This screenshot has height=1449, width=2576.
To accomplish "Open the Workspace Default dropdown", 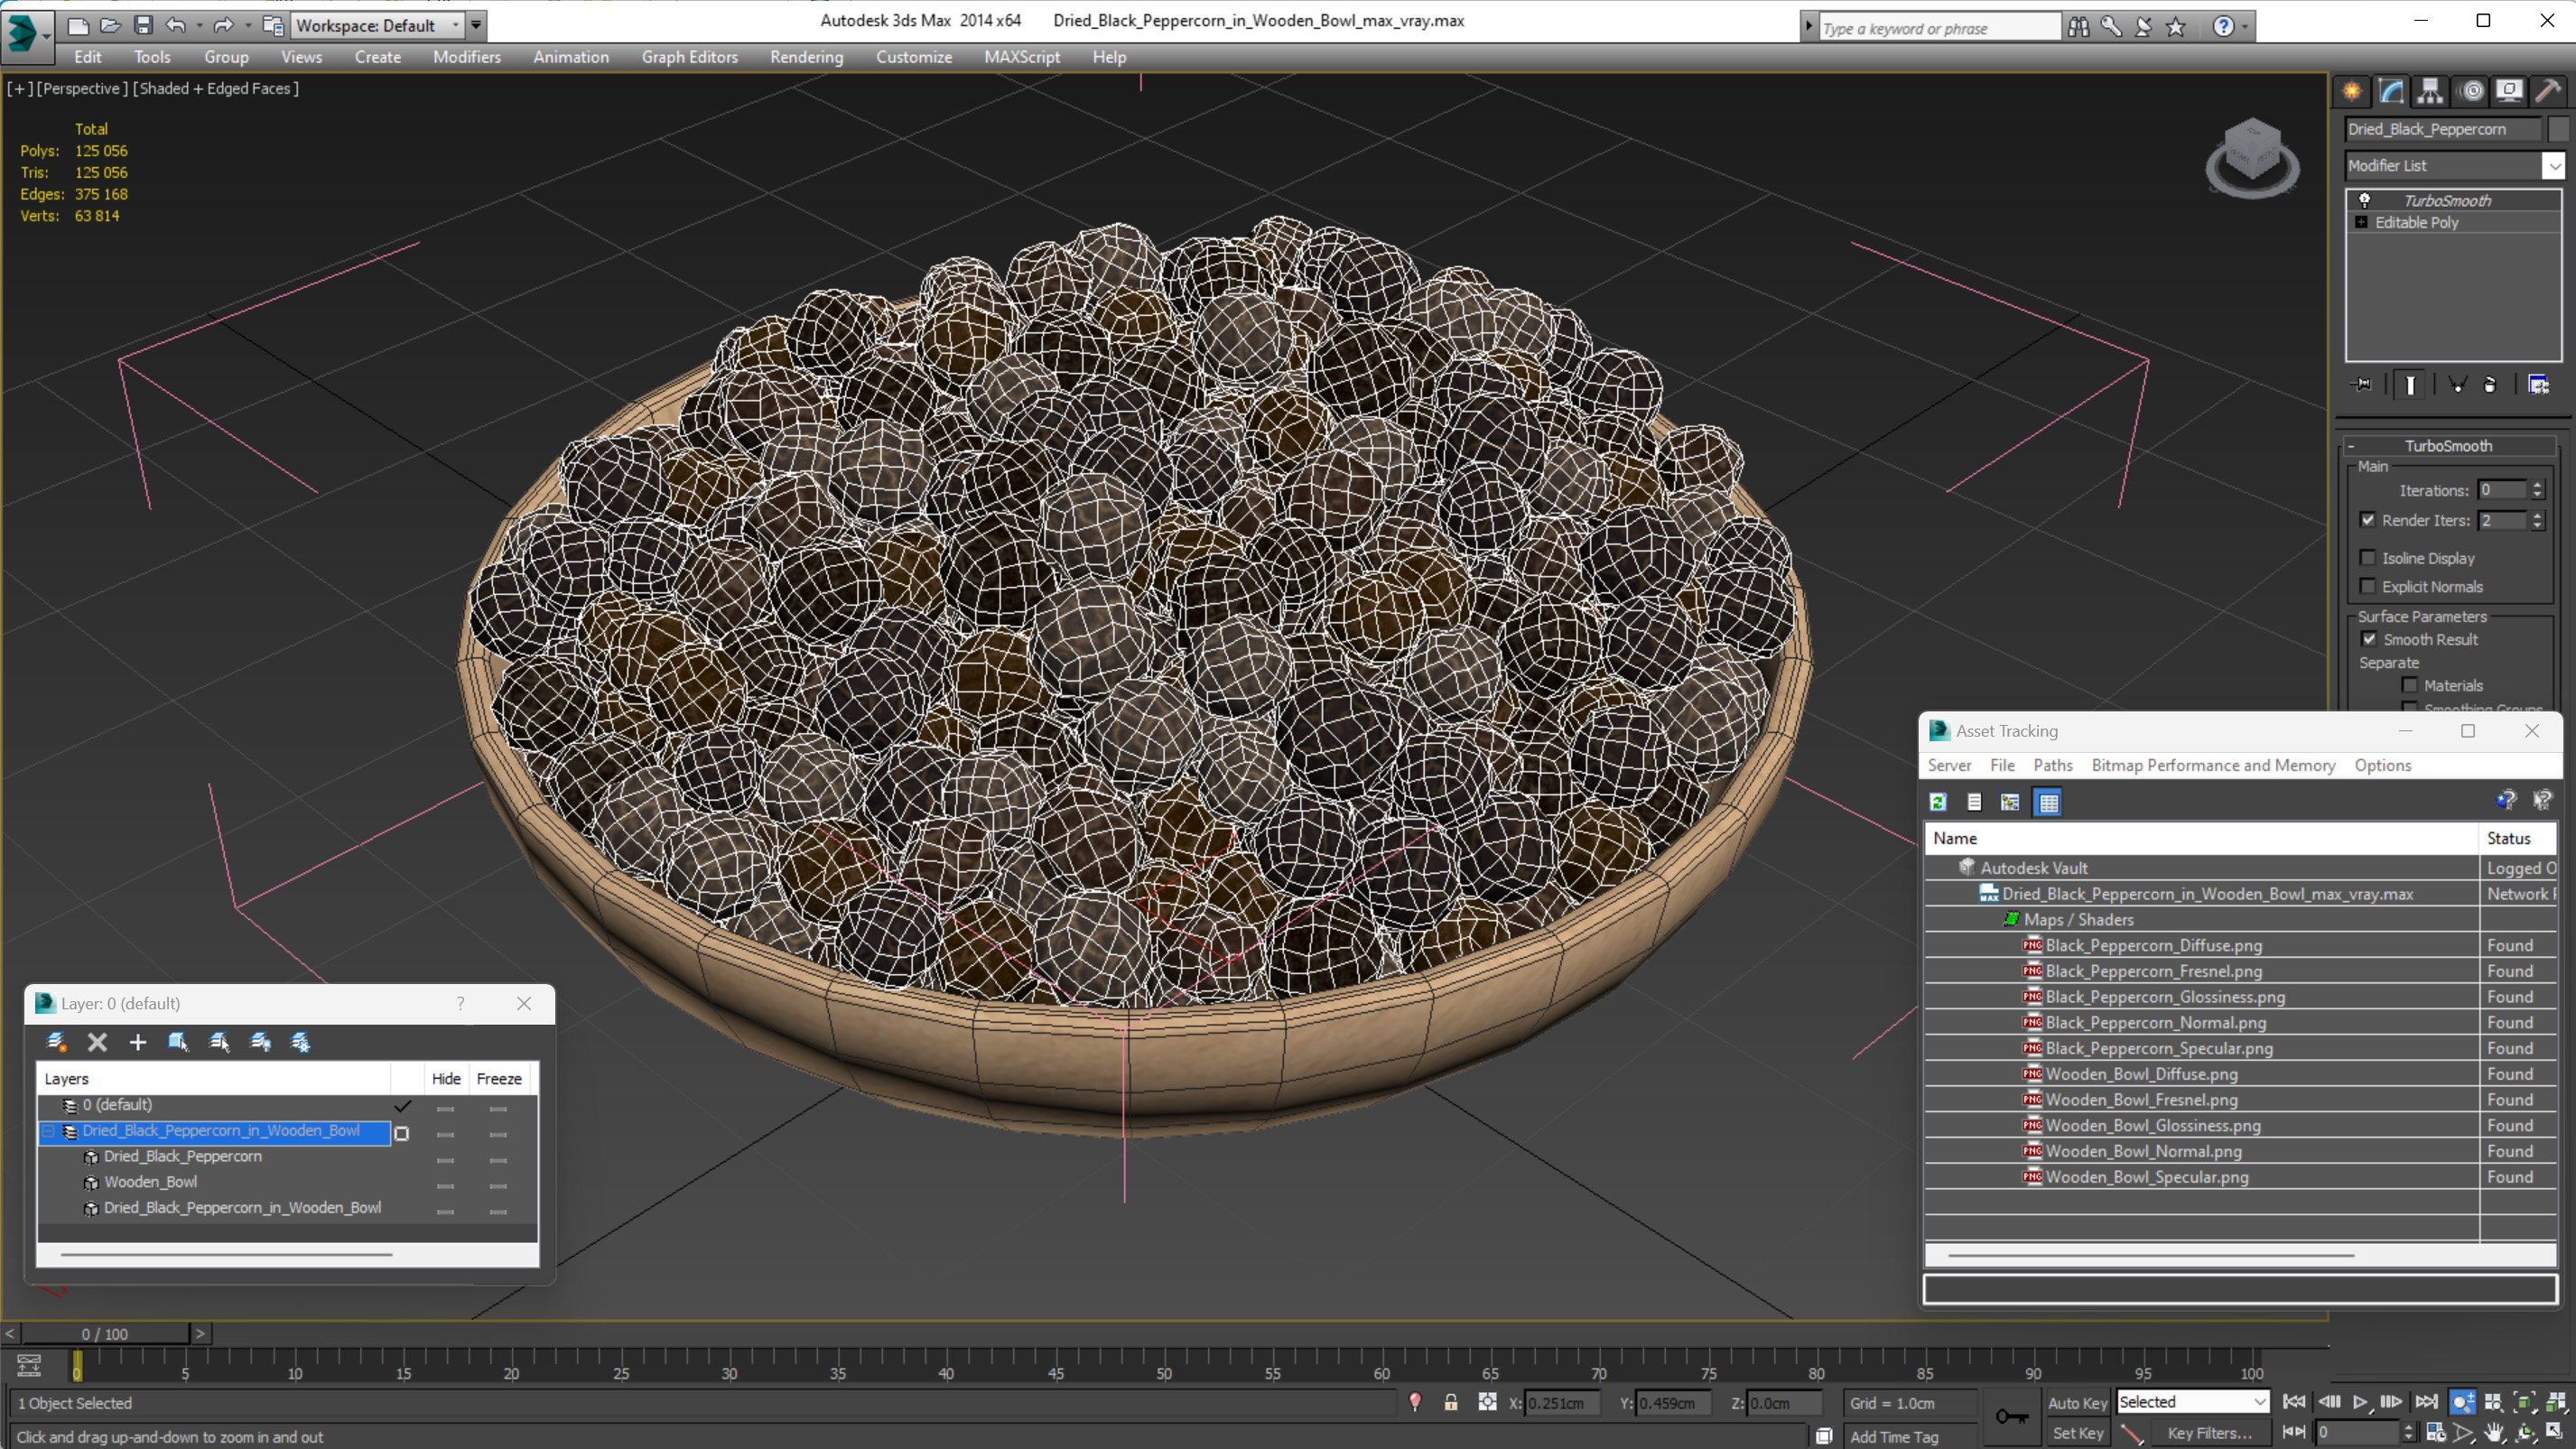I will (377, 25).
